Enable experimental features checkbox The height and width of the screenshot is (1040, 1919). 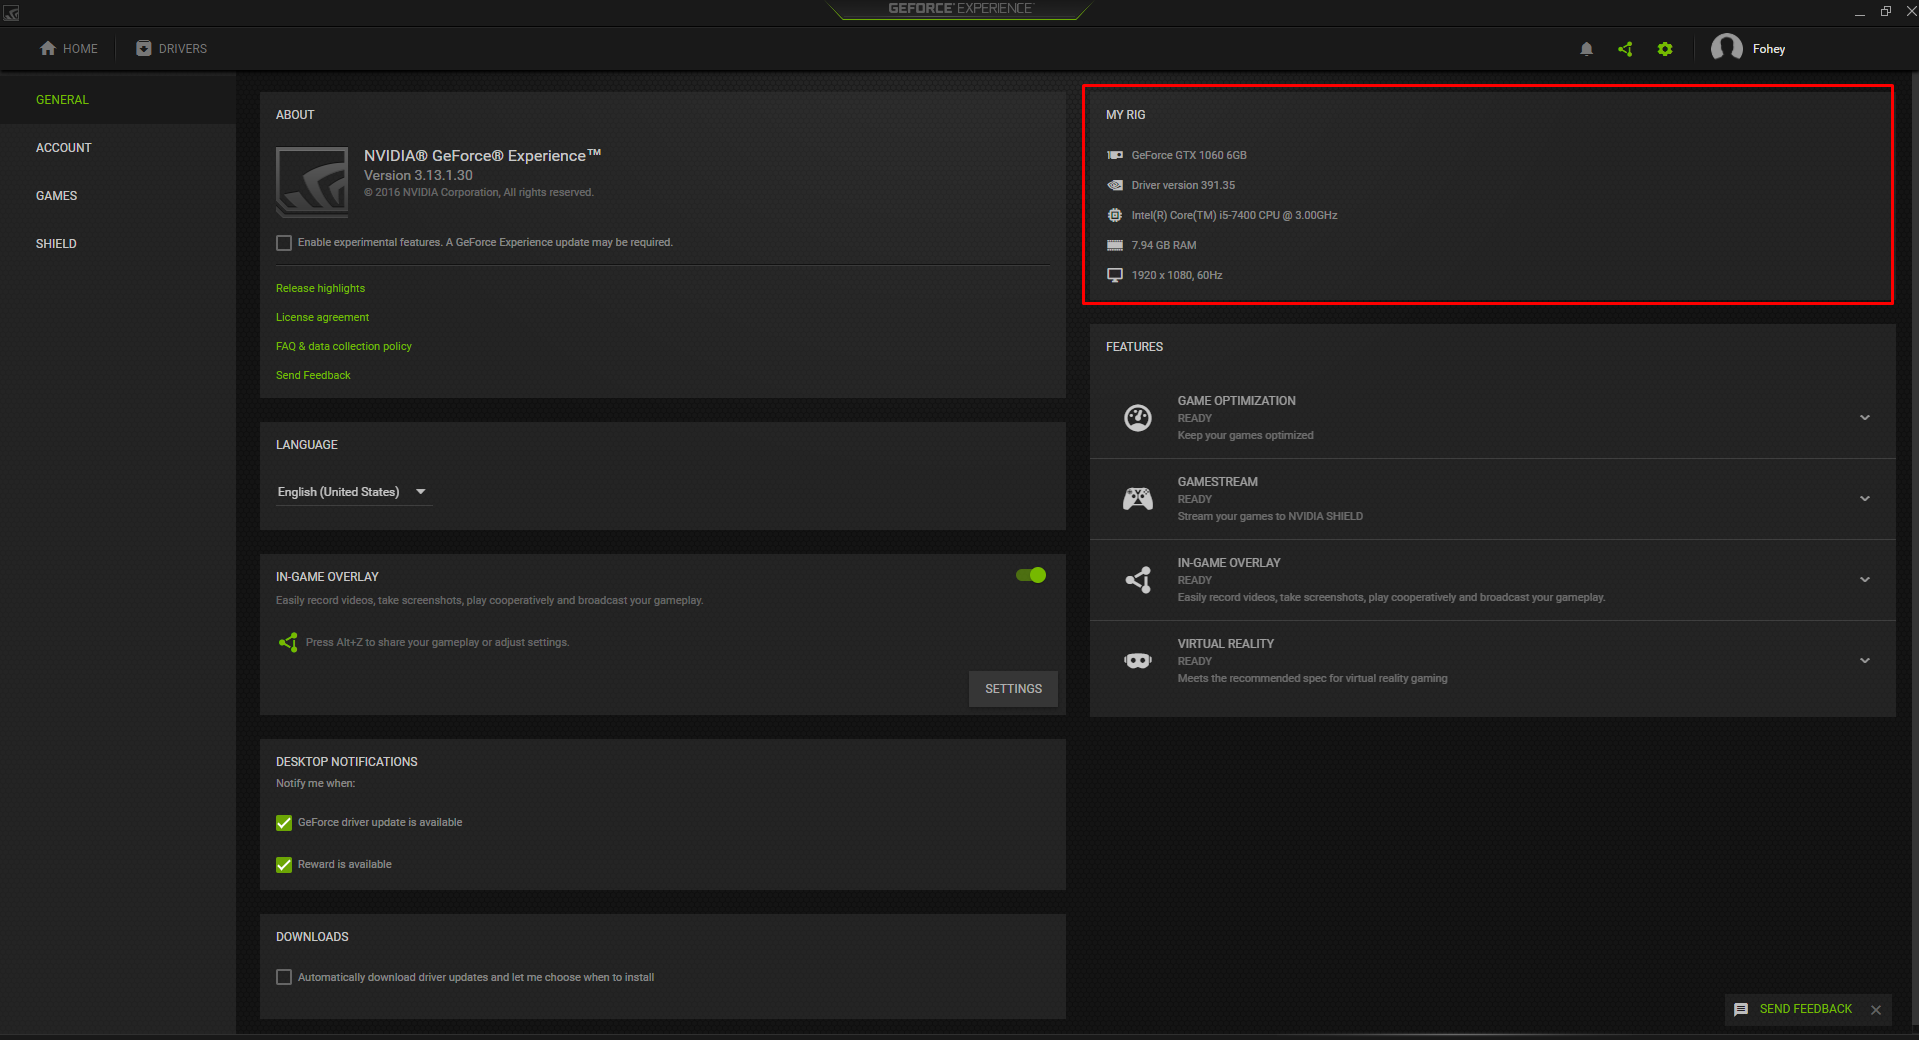point(284,243)
